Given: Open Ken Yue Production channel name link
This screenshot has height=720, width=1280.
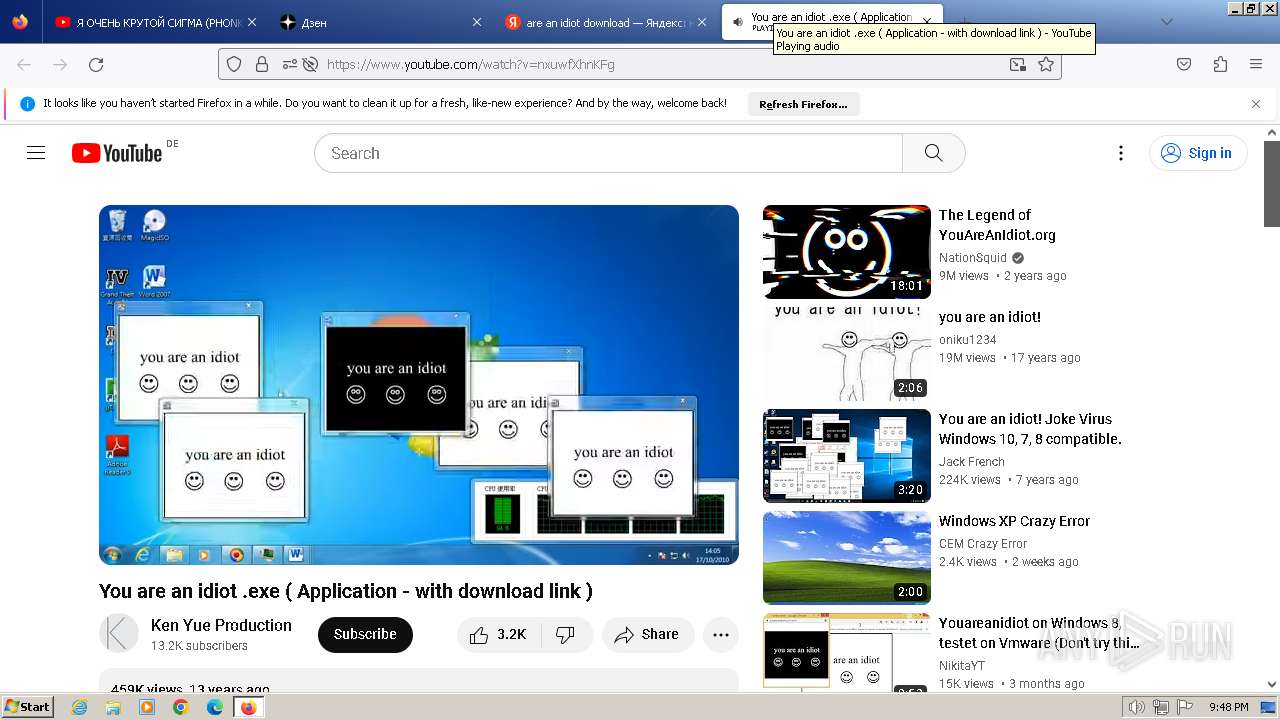Looking at the screenshot, I should pyautogui.click(x=221, y=625).
